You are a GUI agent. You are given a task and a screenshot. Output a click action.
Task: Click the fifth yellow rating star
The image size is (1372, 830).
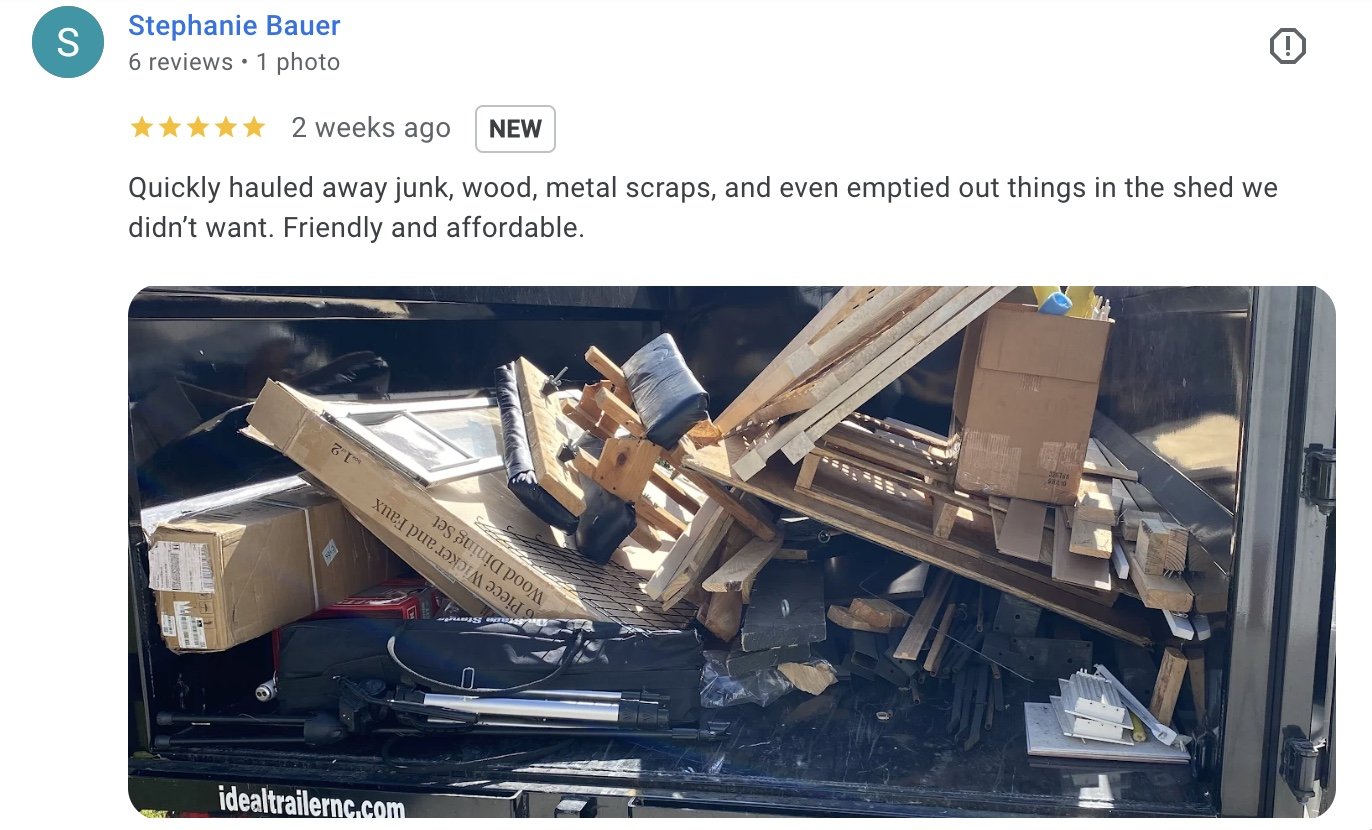[x=253, y=127]
